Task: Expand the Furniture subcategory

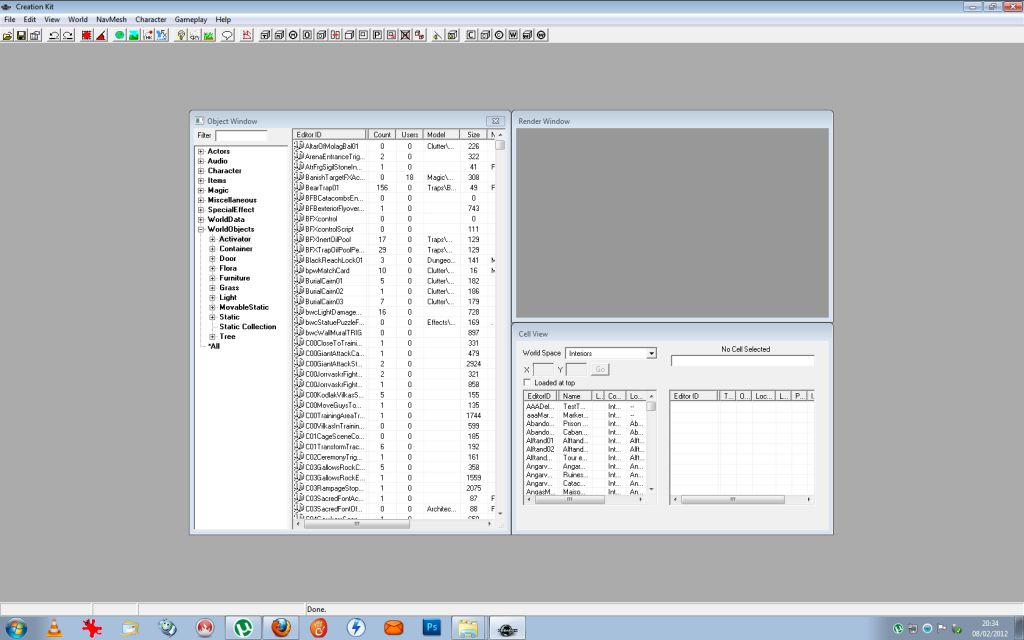Action: (212, 278)
